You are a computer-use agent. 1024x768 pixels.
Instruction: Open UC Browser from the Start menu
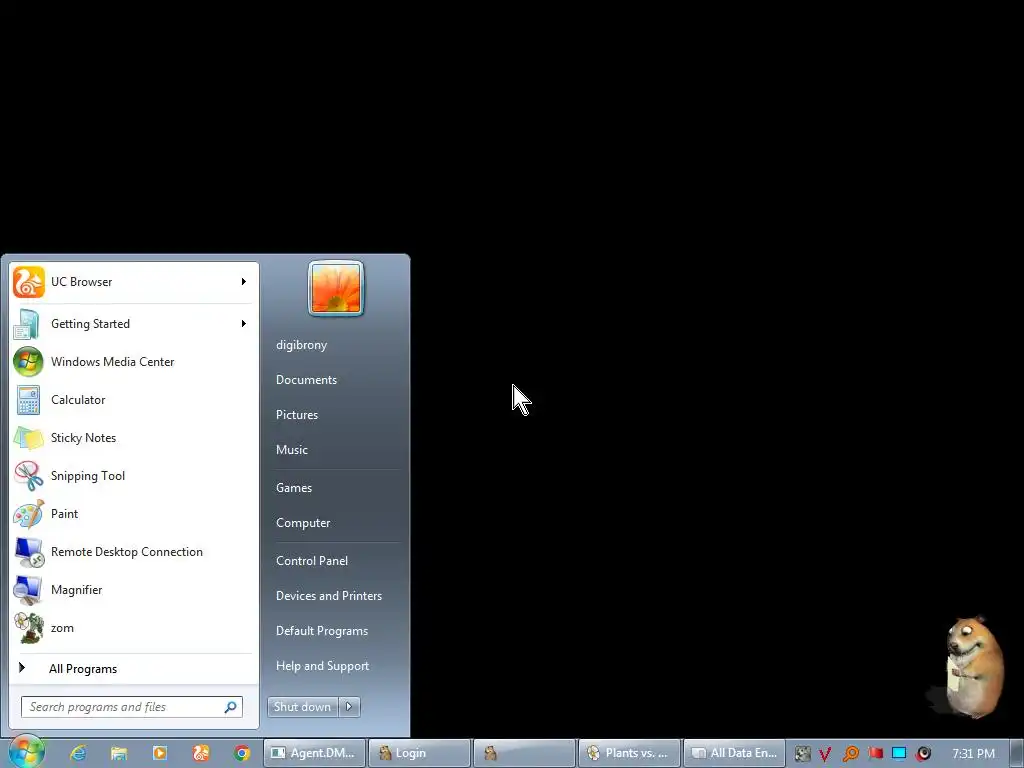134,282
